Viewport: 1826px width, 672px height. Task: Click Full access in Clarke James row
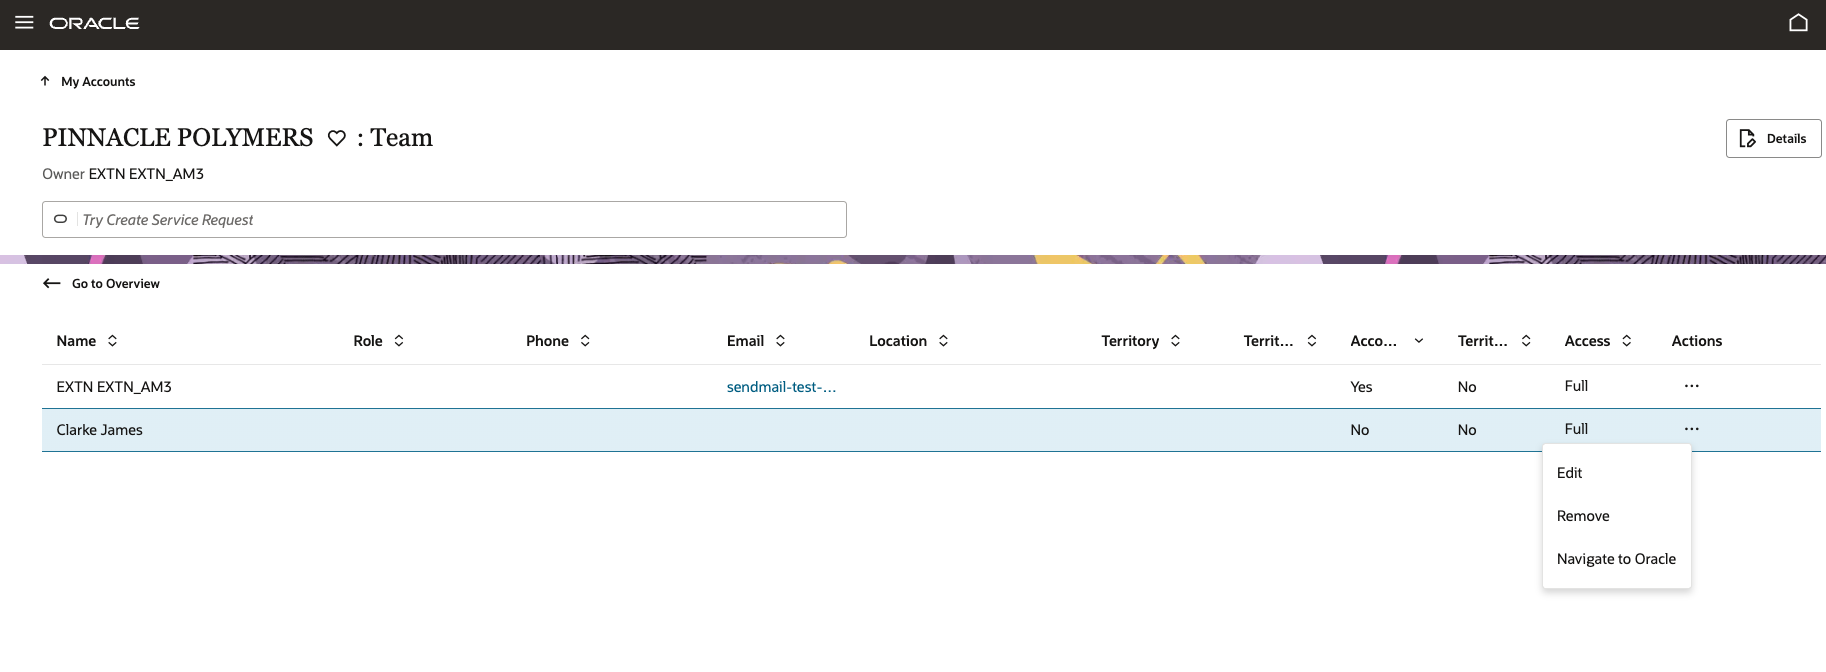(x=1576, y=429)
